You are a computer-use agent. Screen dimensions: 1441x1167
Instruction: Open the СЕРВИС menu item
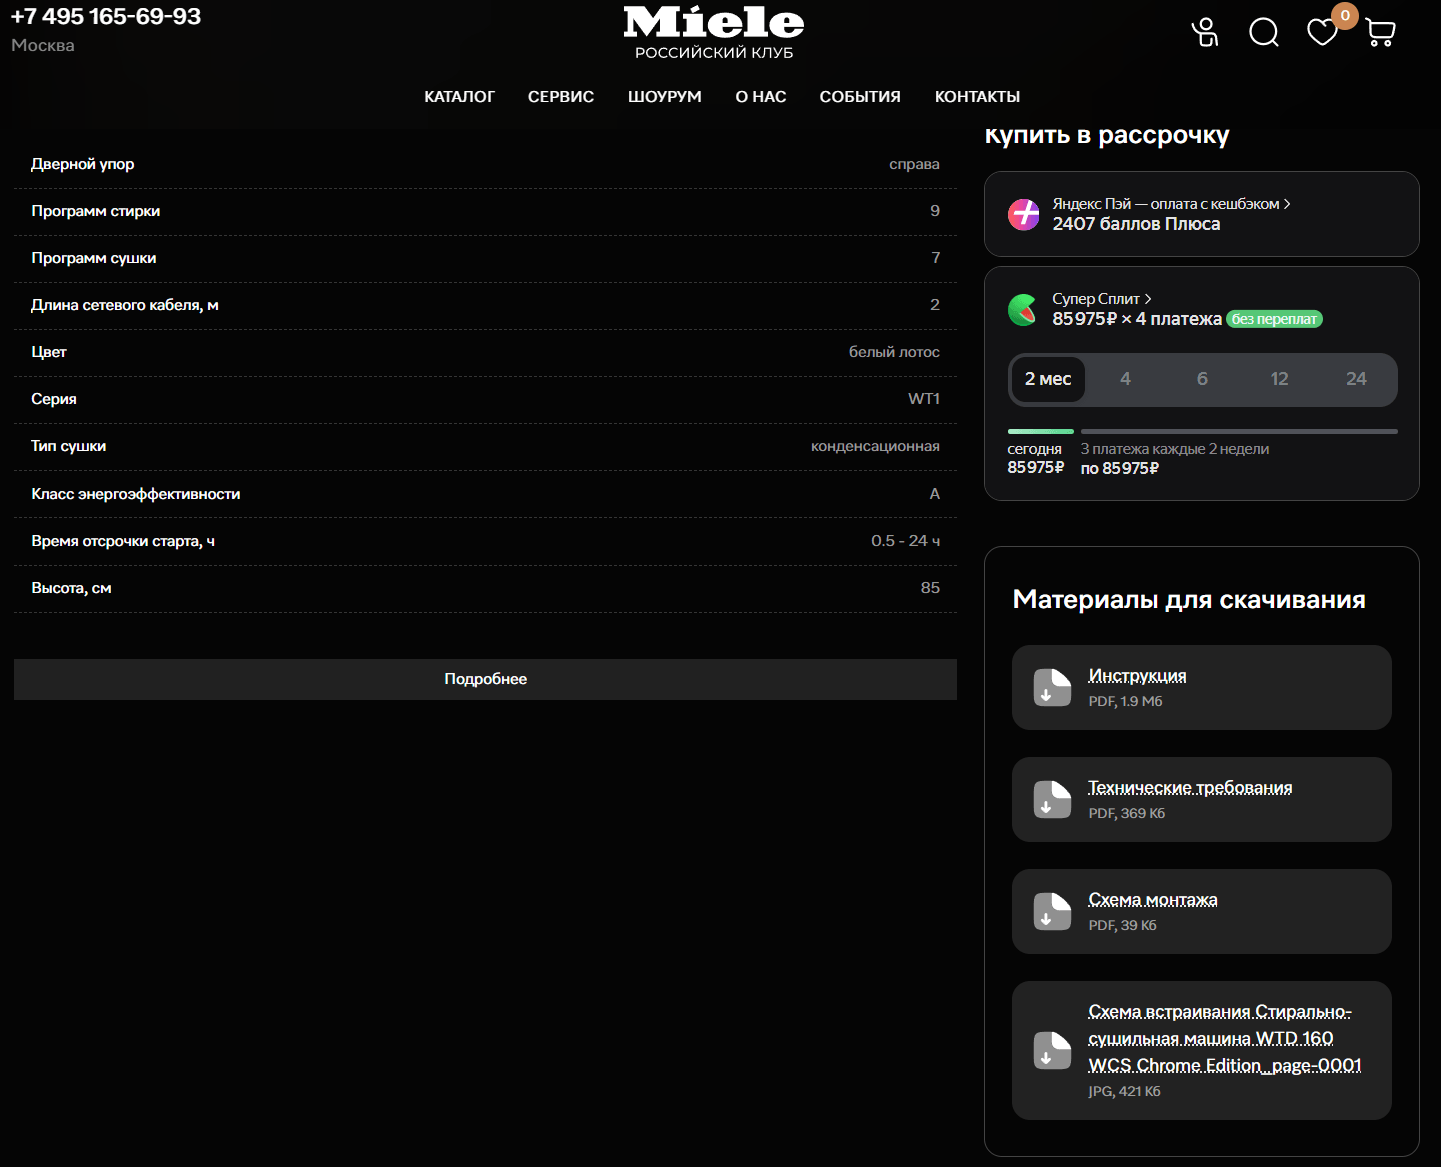[x=561, y=97]
